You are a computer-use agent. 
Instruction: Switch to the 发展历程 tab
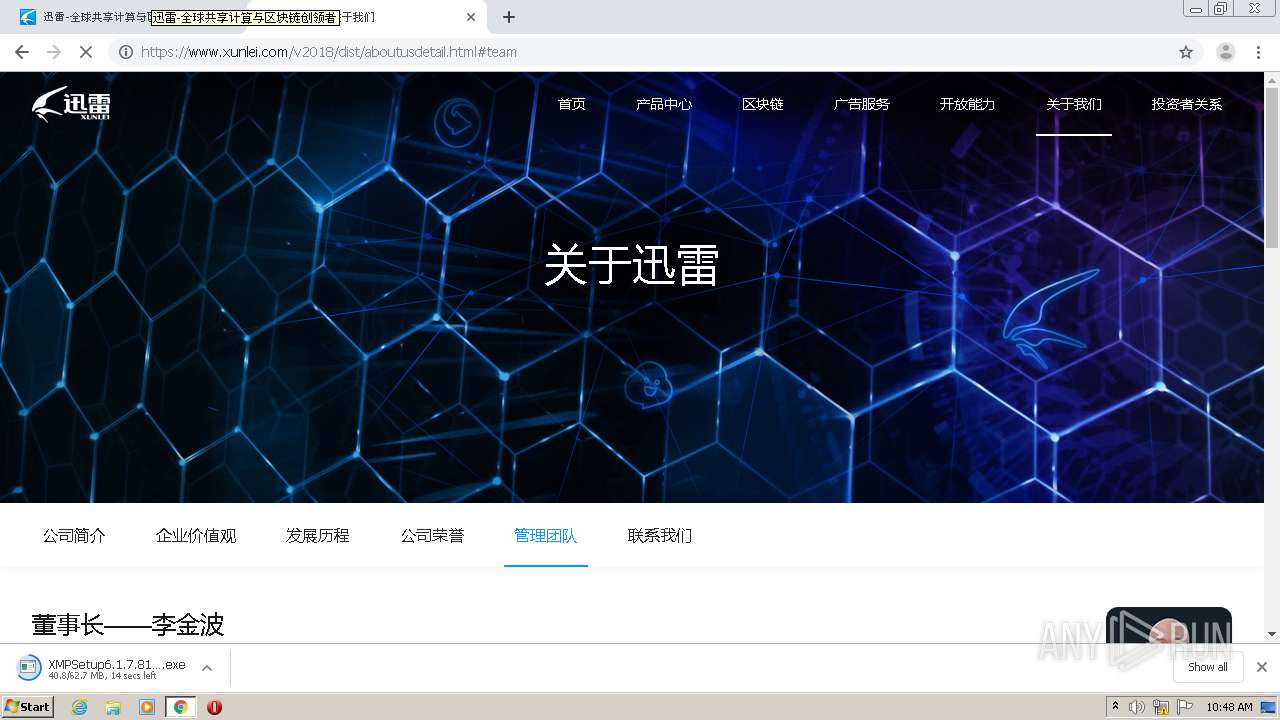point(318,536)
